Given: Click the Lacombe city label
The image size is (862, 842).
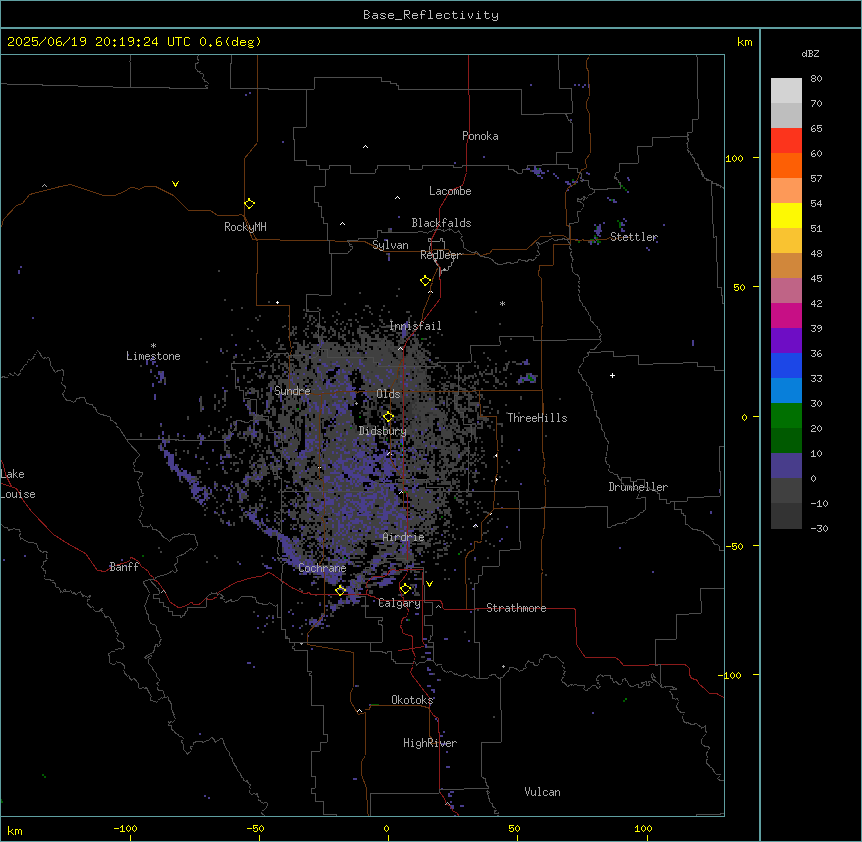Looking at the screenshot, I should (450, 191).
